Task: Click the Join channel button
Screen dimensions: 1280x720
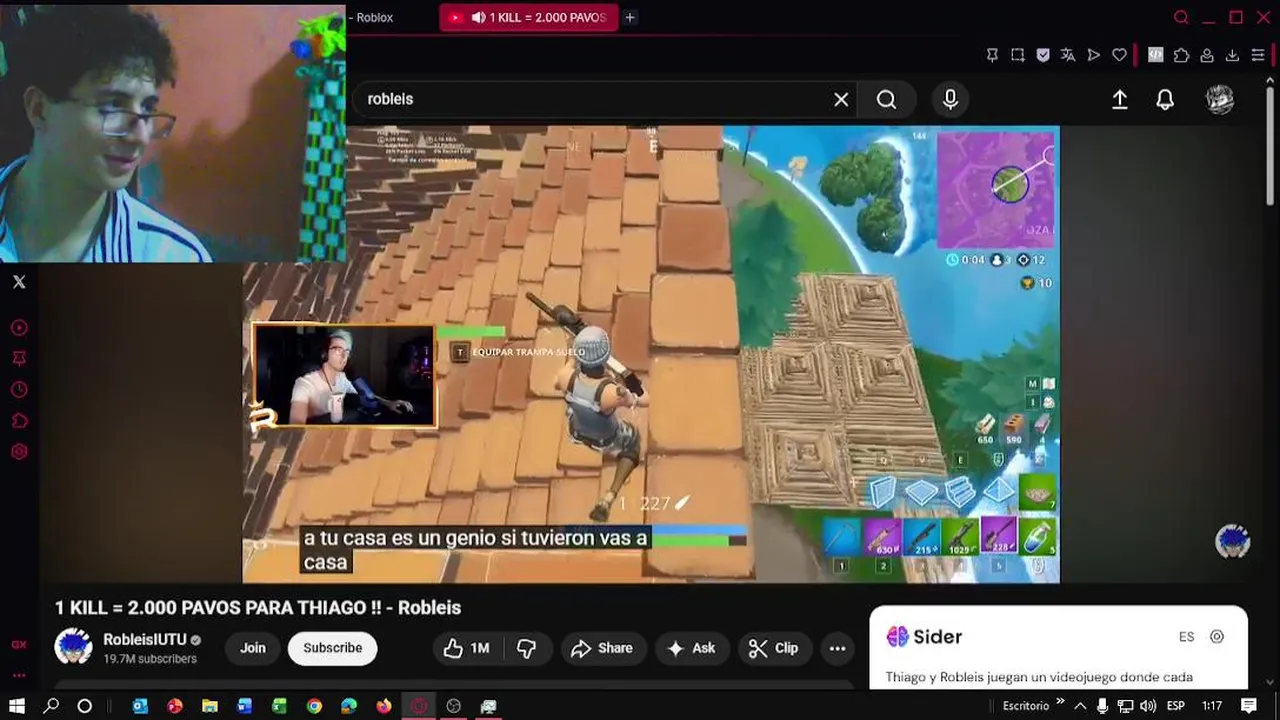Action: (x=253, y=648)
